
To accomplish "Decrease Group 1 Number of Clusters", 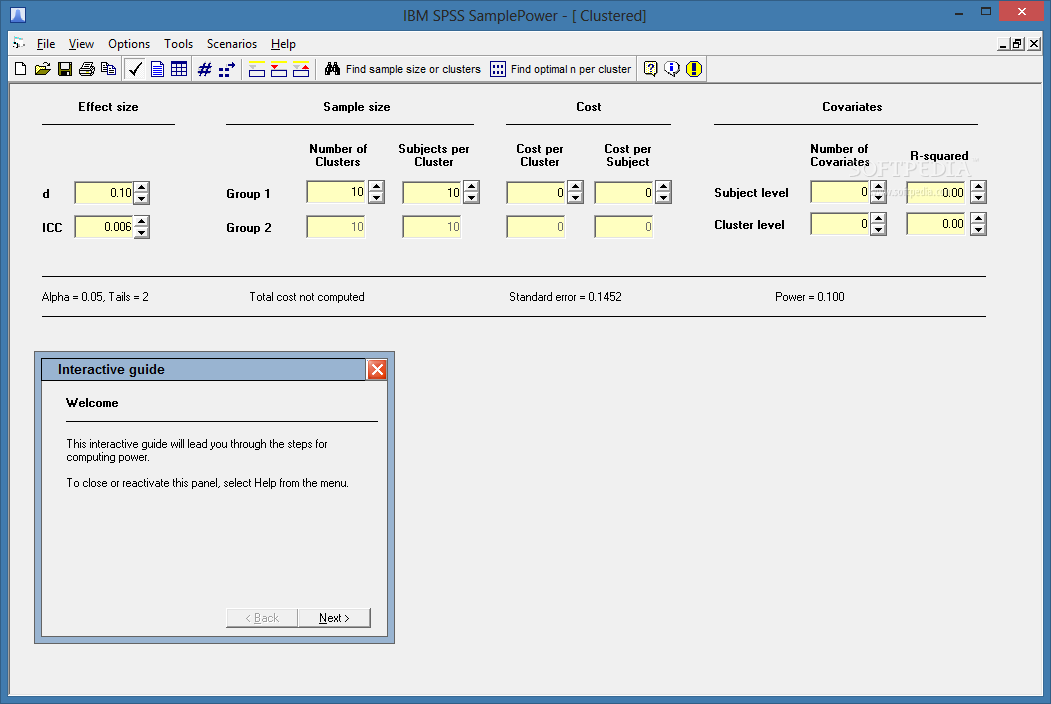I will 376,198.
